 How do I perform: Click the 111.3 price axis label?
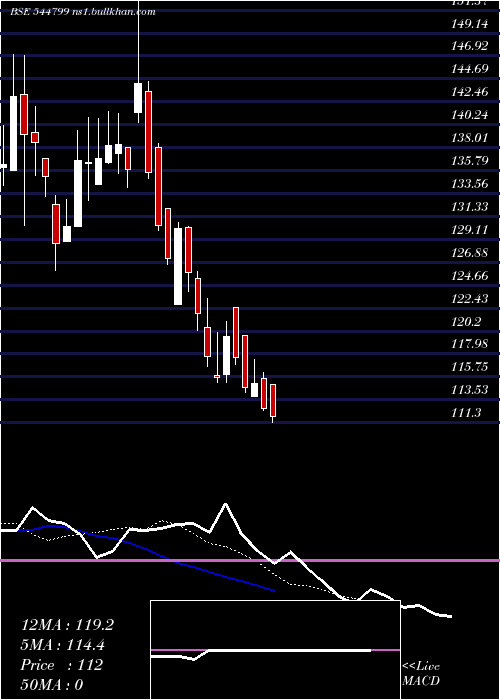[467, 413]
